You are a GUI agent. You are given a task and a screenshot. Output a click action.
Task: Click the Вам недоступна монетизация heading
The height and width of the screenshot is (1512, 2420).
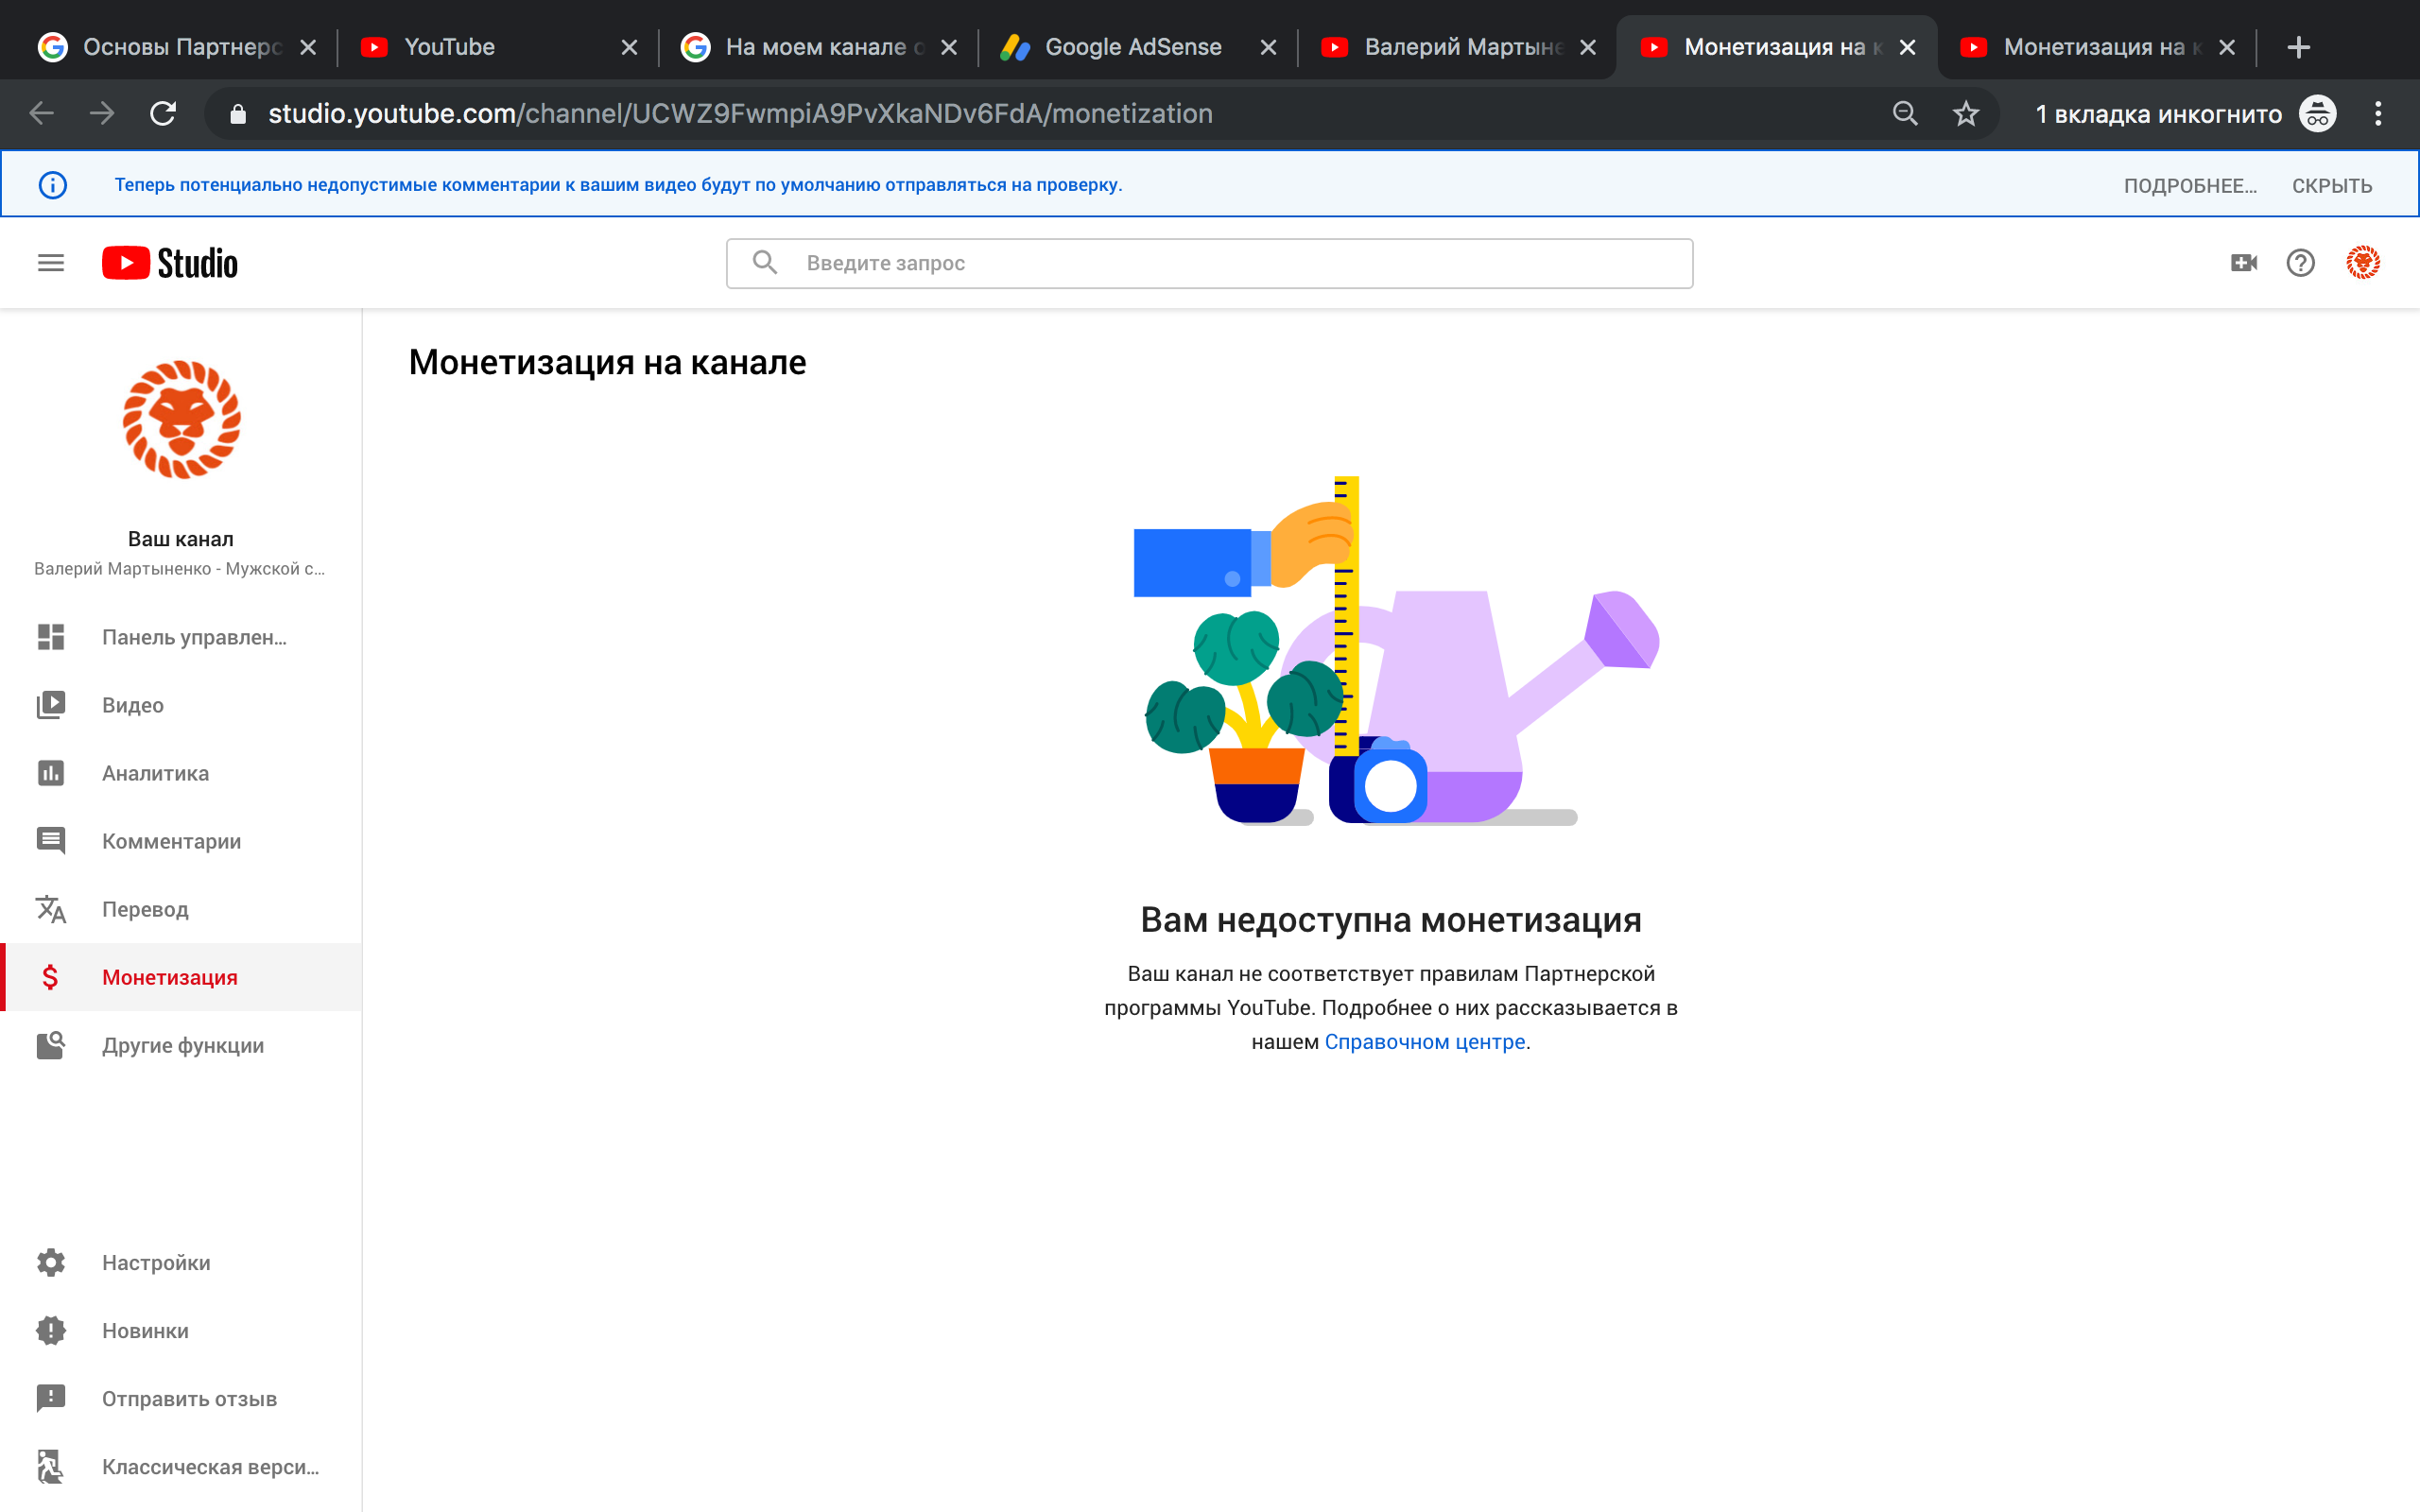(1390, 920)
